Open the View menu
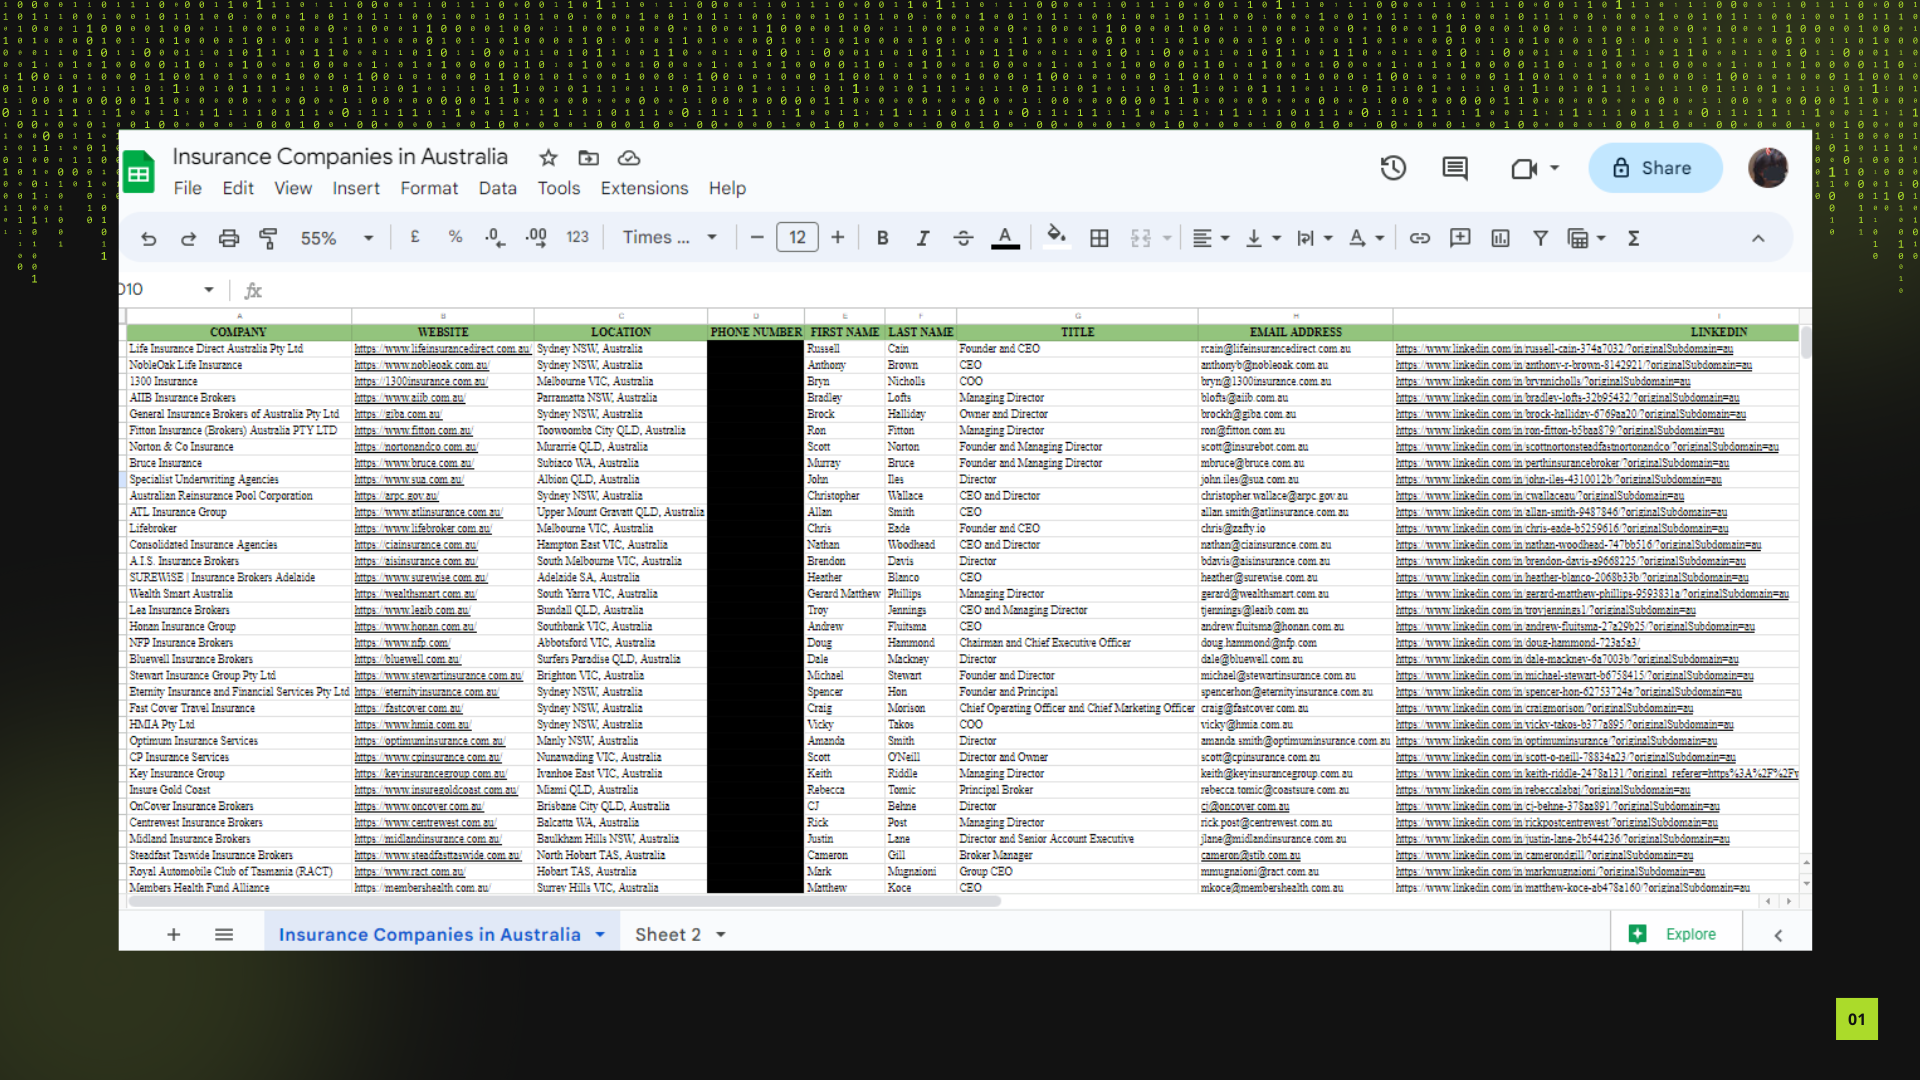The width and height of the screenshot is (1920, 1080). 293,188
